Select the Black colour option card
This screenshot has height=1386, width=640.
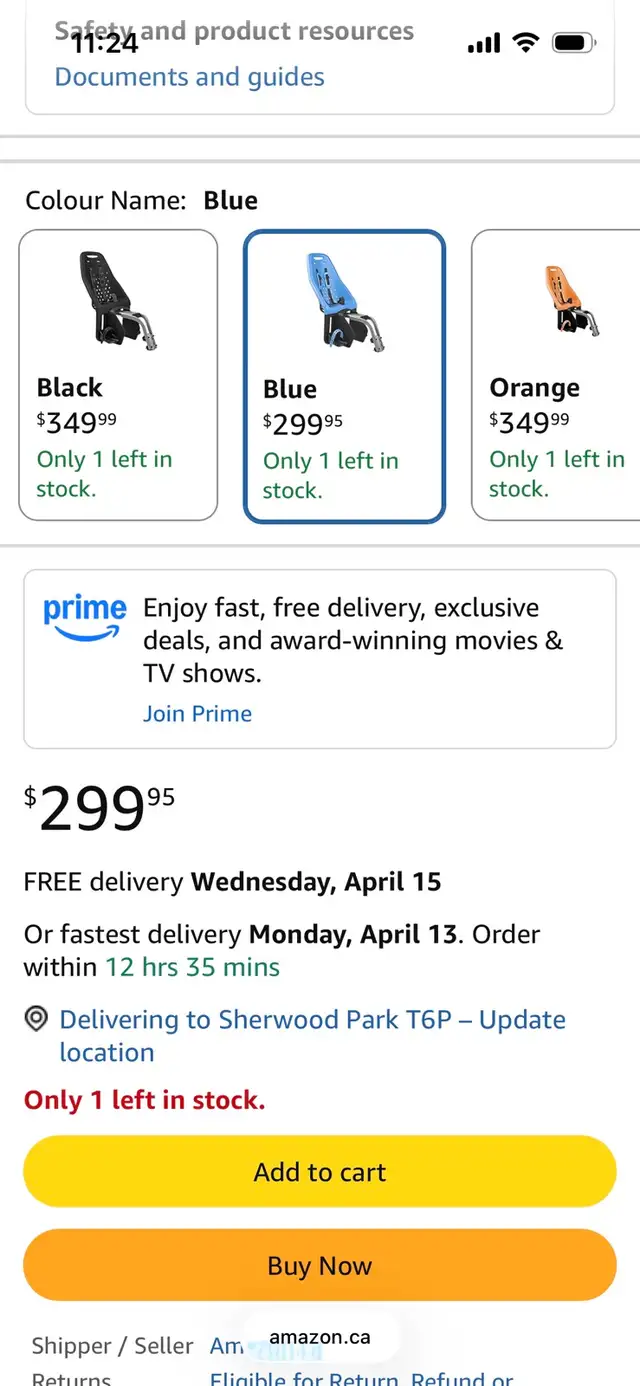[x=118, y=430]
